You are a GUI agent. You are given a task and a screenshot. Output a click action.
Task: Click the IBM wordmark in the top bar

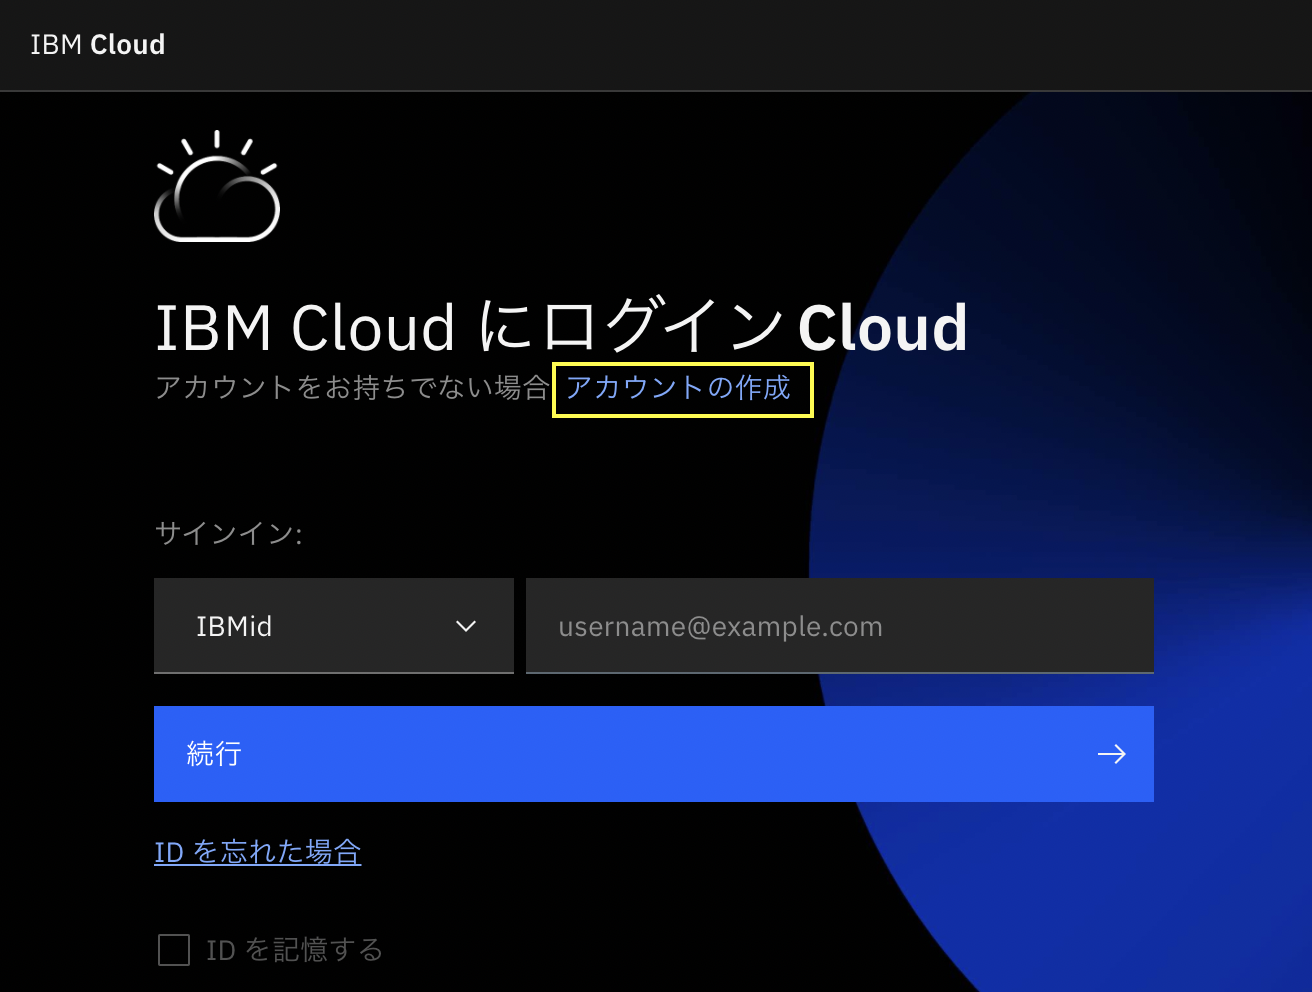54,44
